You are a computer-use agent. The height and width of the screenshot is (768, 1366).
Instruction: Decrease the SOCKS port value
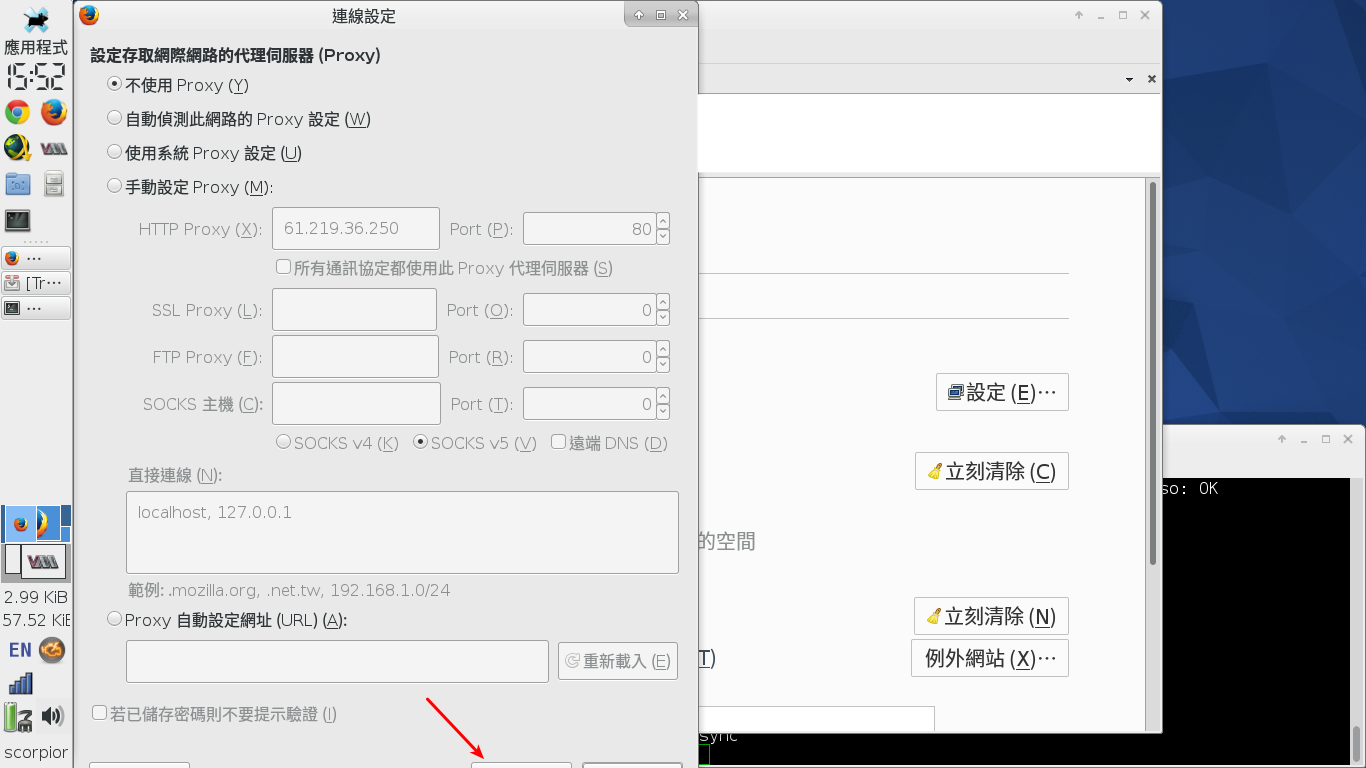[663, 411]
